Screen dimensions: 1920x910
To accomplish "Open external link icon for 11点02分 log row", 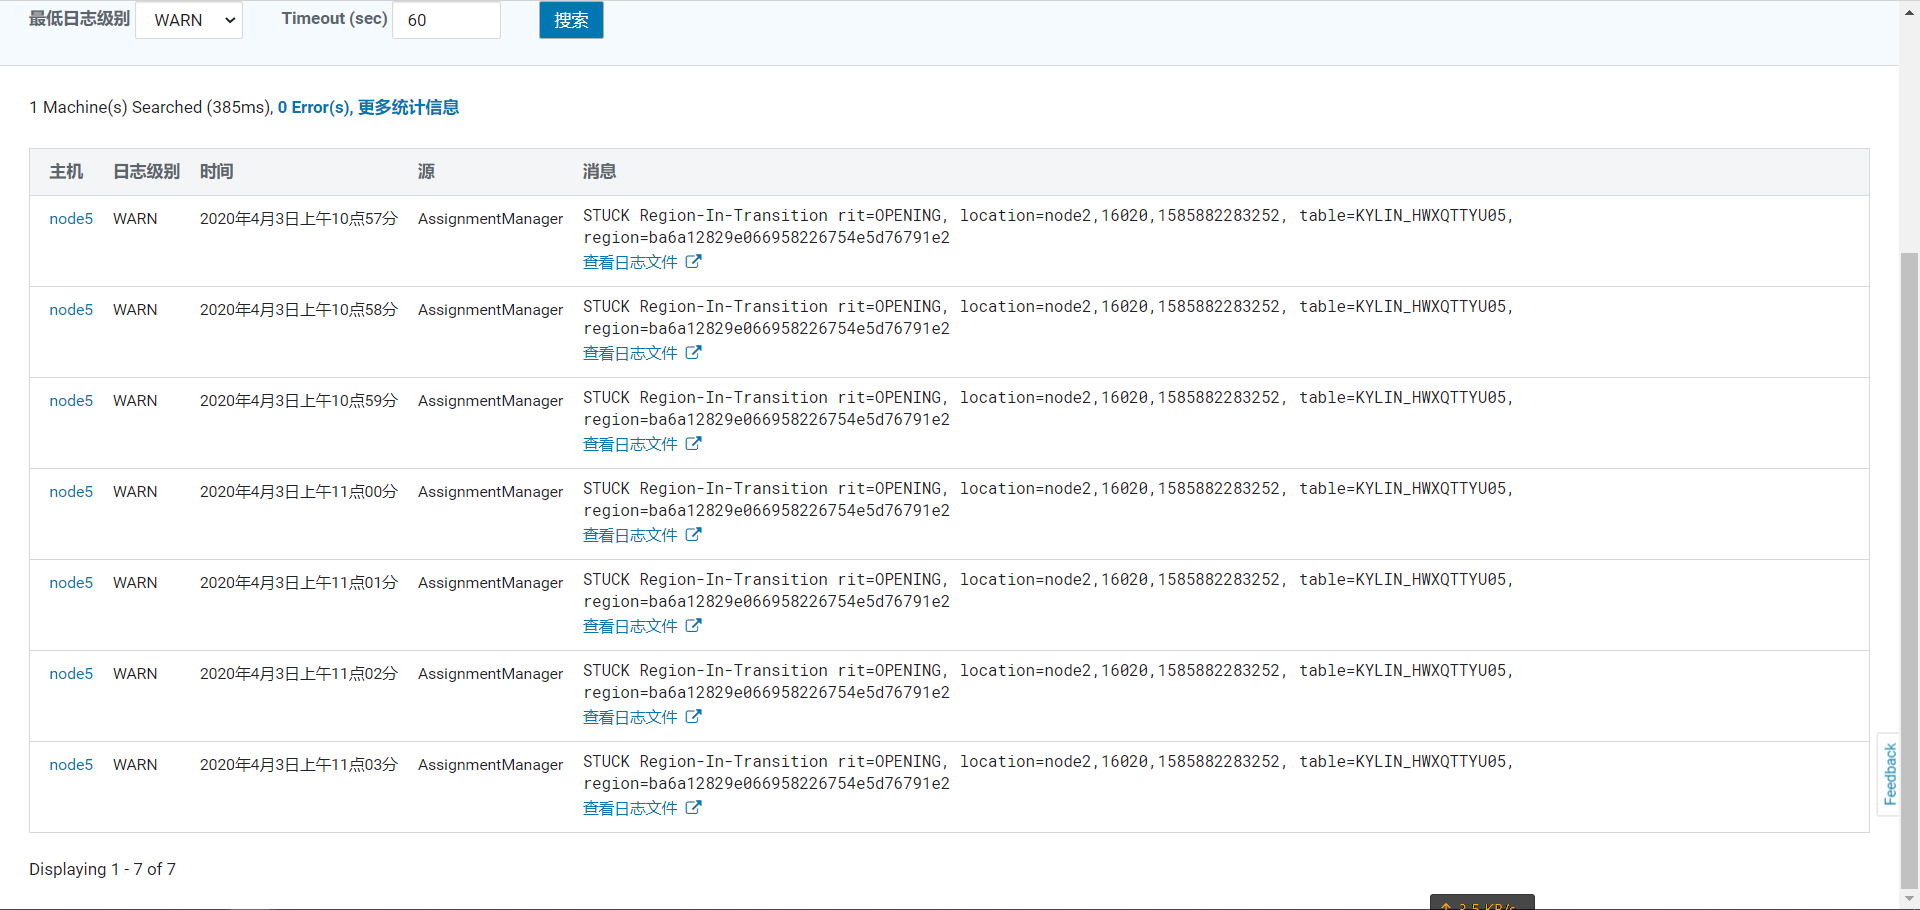I will [x=693, y=717].
